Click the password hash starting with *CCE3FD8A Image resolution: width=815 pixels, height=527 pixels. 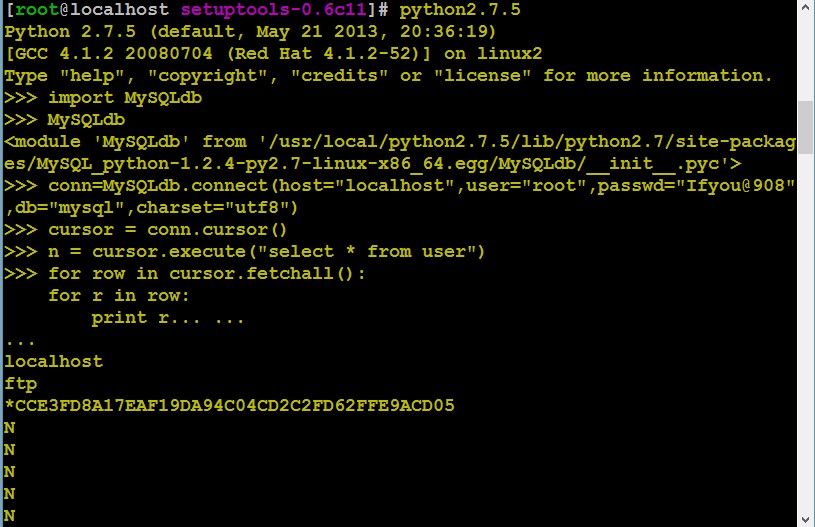[229, 405]
